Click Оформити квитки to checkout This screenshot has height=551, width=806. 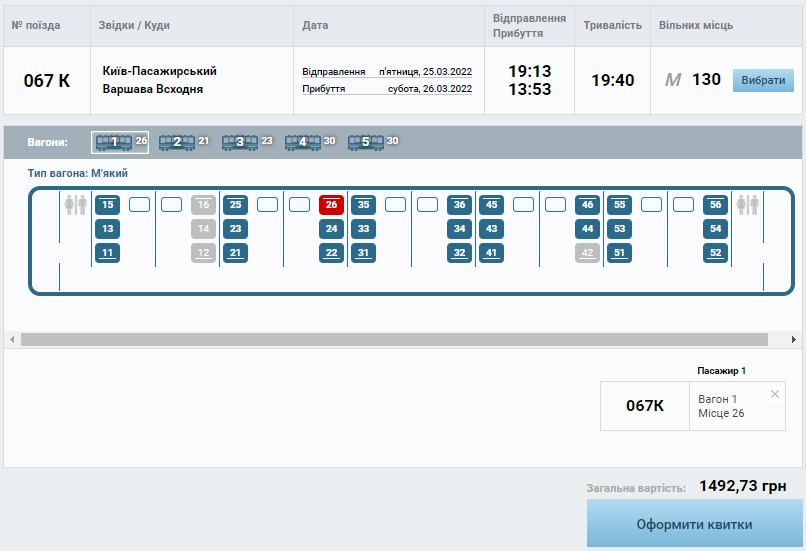tap(694, 524)
